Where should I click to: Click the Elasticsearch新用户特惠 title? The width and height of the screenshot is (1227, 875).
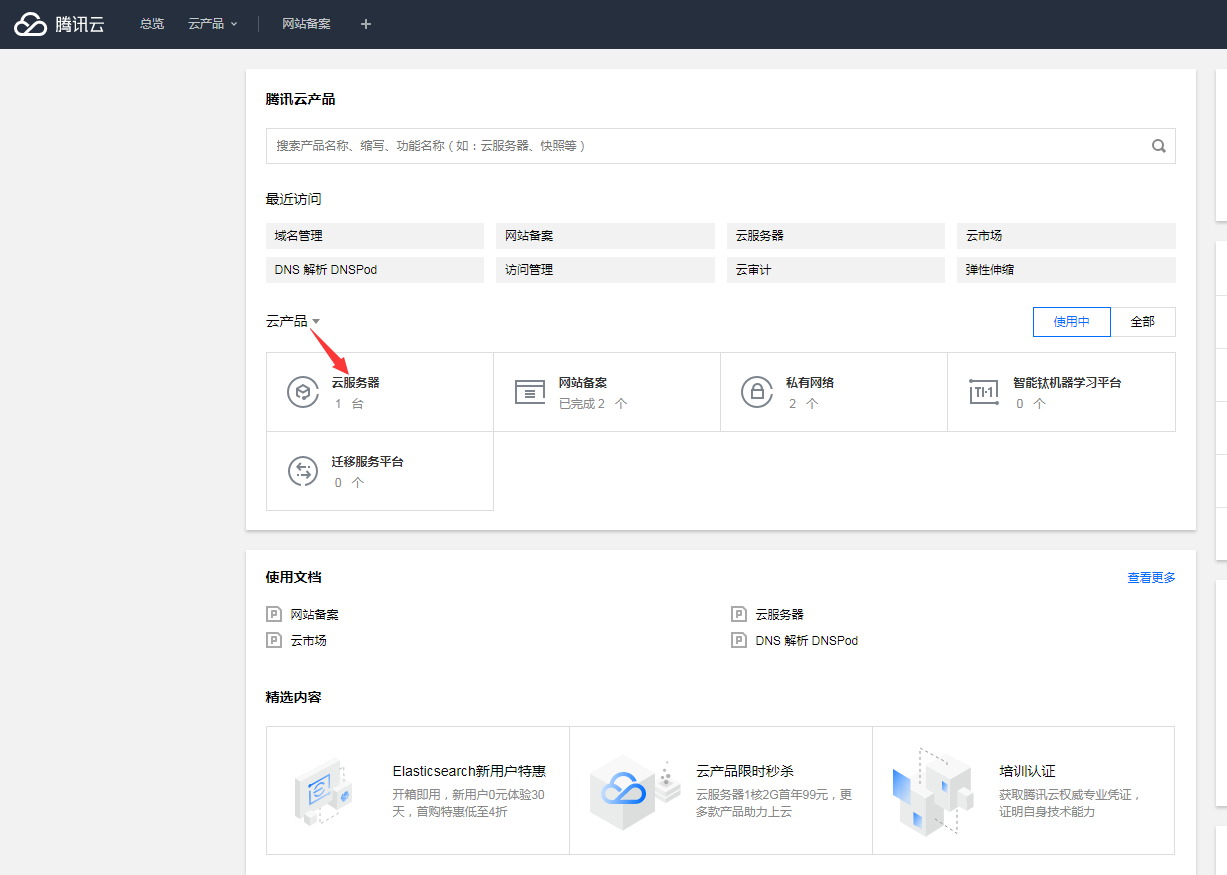click(469, 771)
